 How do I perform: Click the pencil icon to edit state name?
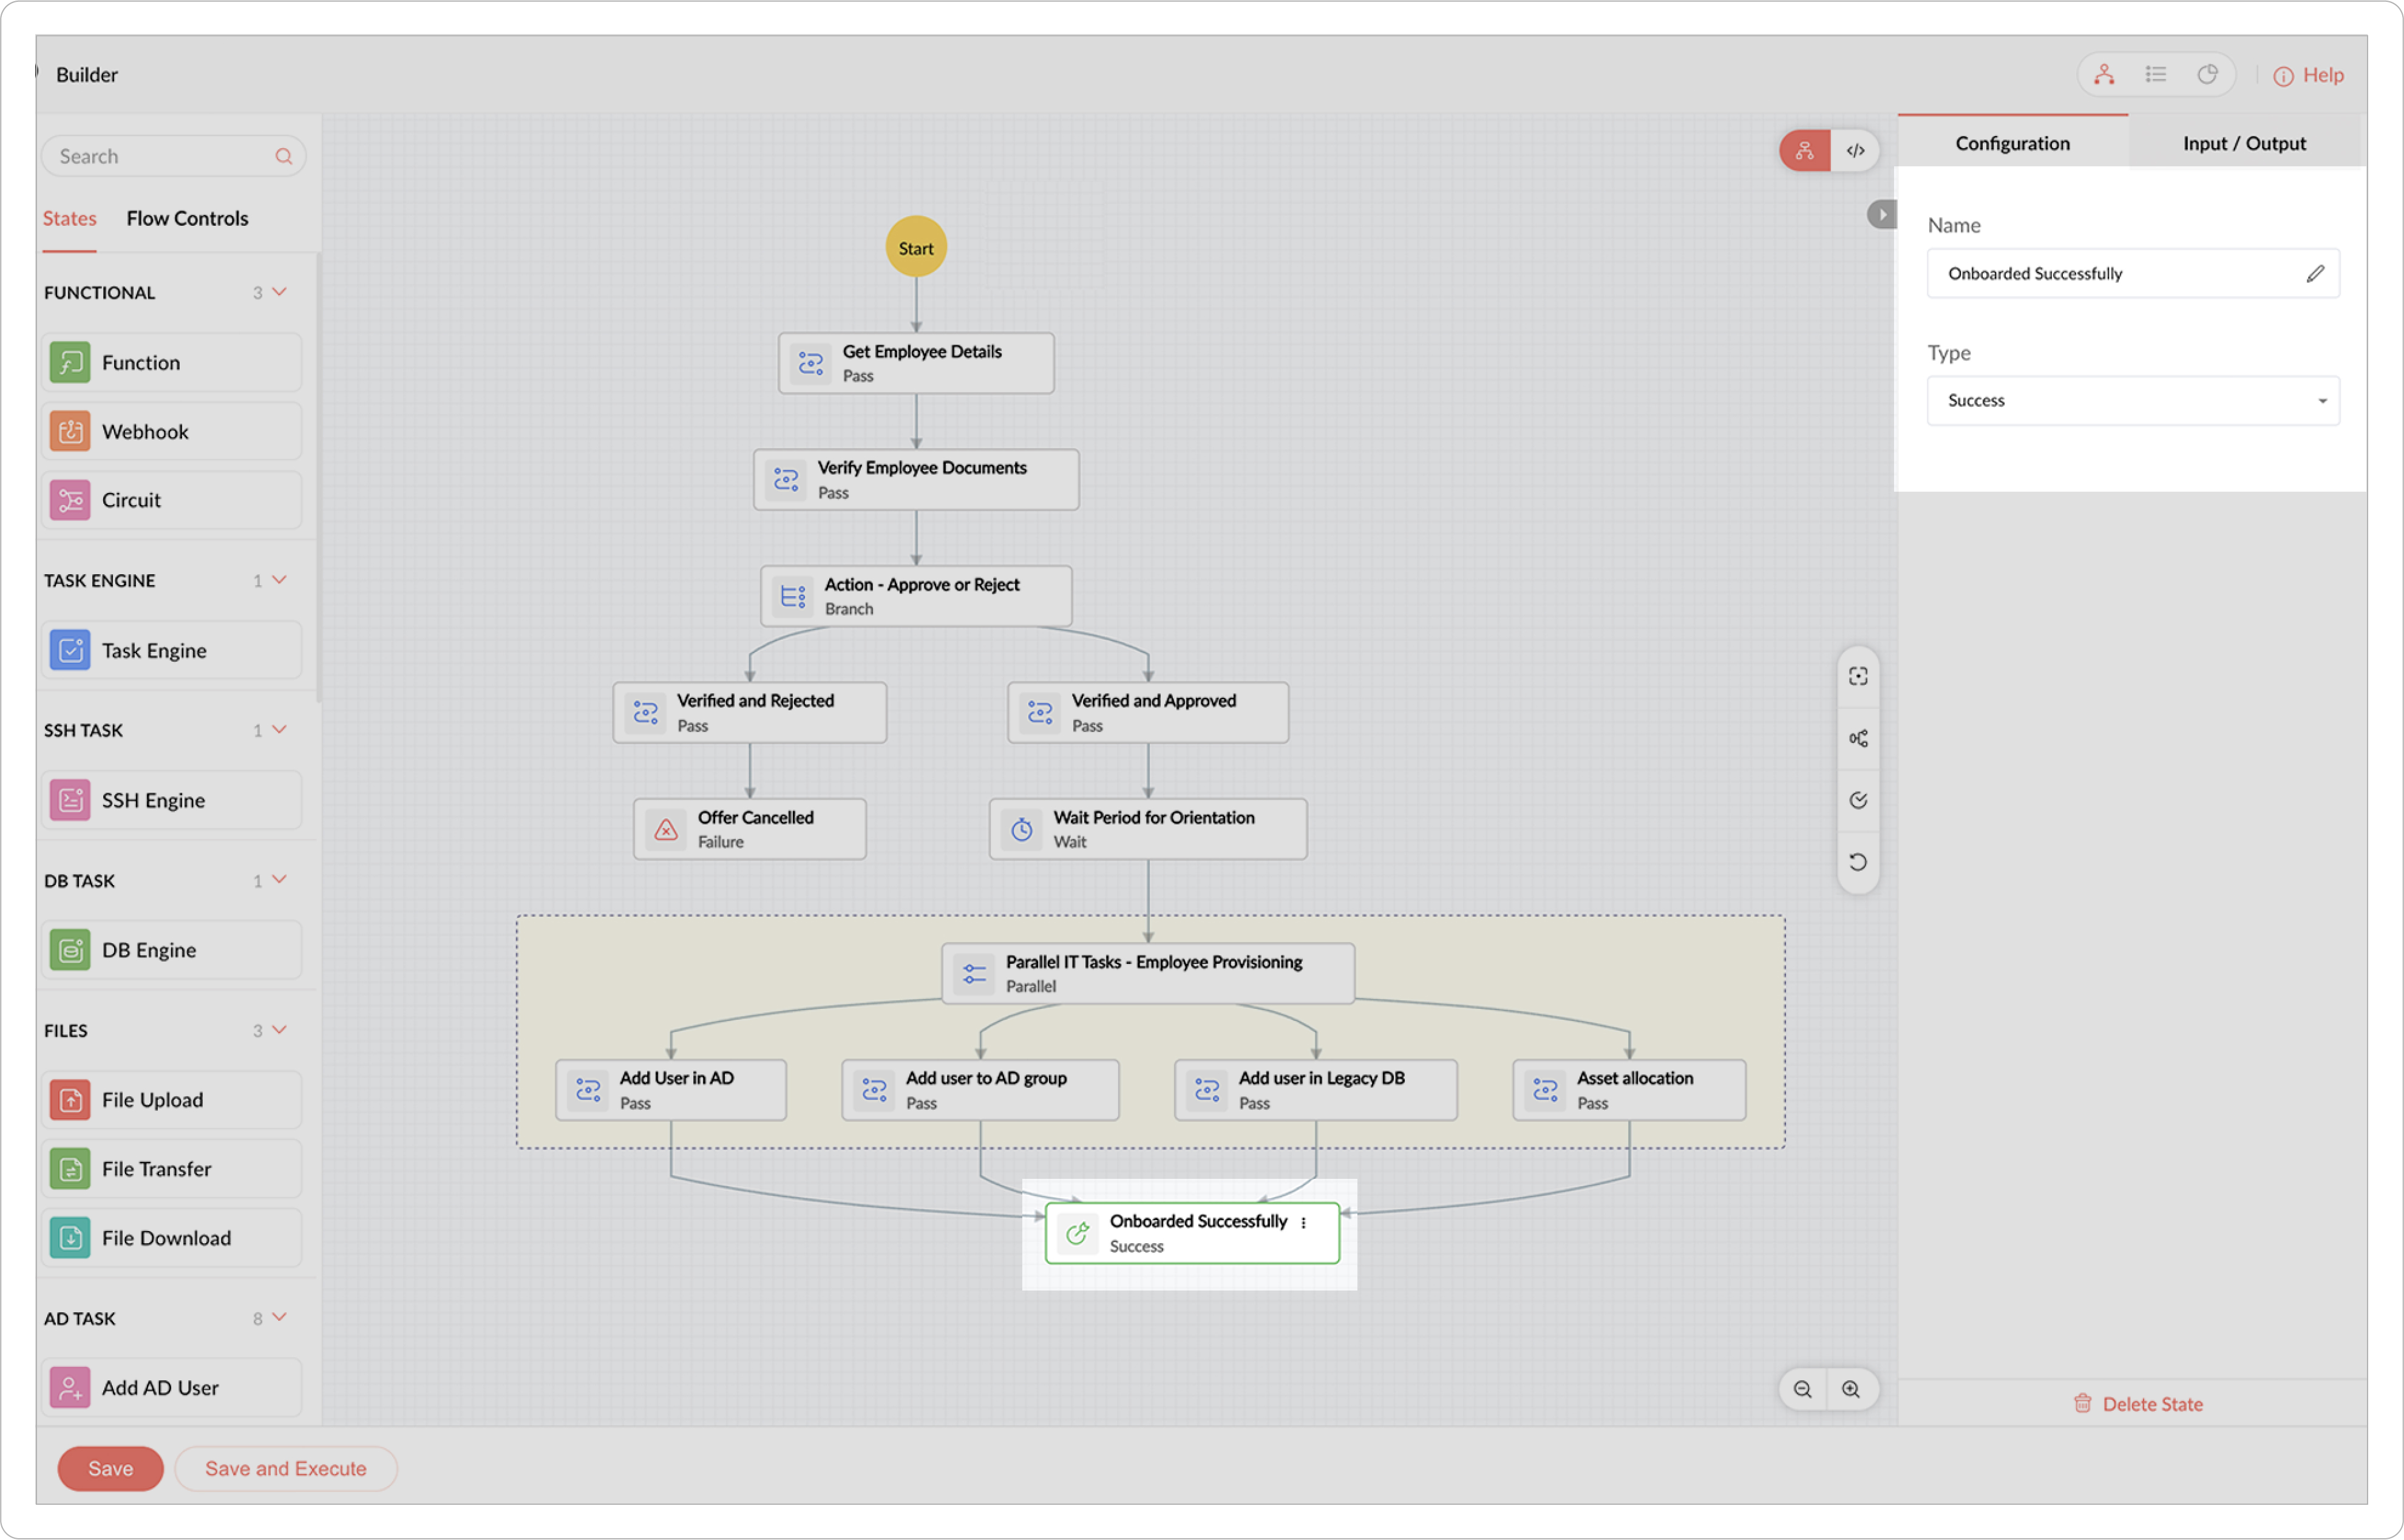(x=2315, y=273)
